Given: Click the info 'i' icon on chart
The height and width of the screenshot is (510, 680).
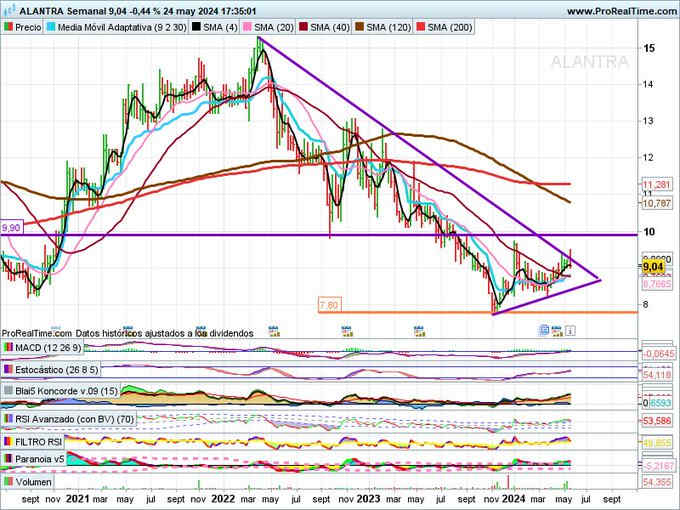Looking at the screenshot, I should pos(570,331).
